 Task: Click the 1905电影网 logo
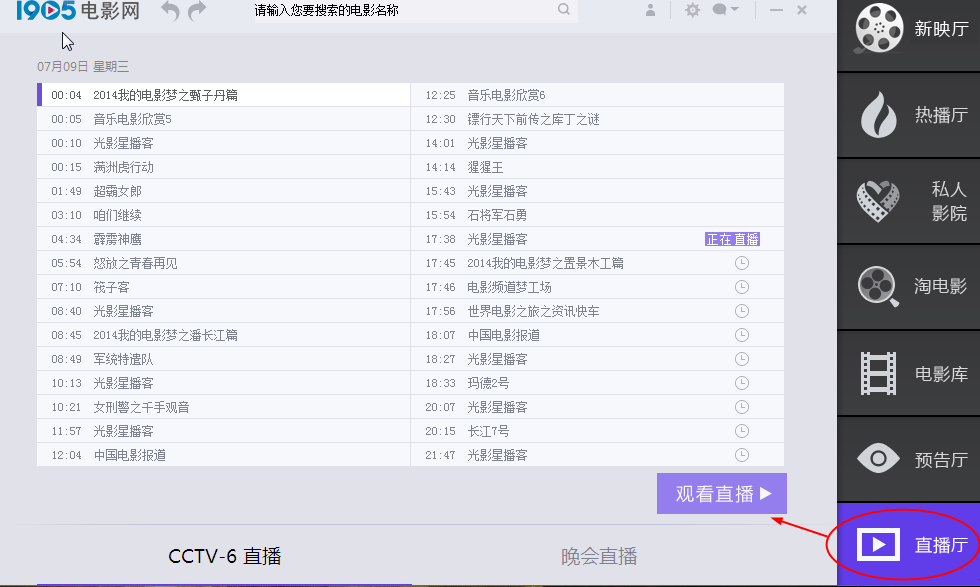(78, 11)
